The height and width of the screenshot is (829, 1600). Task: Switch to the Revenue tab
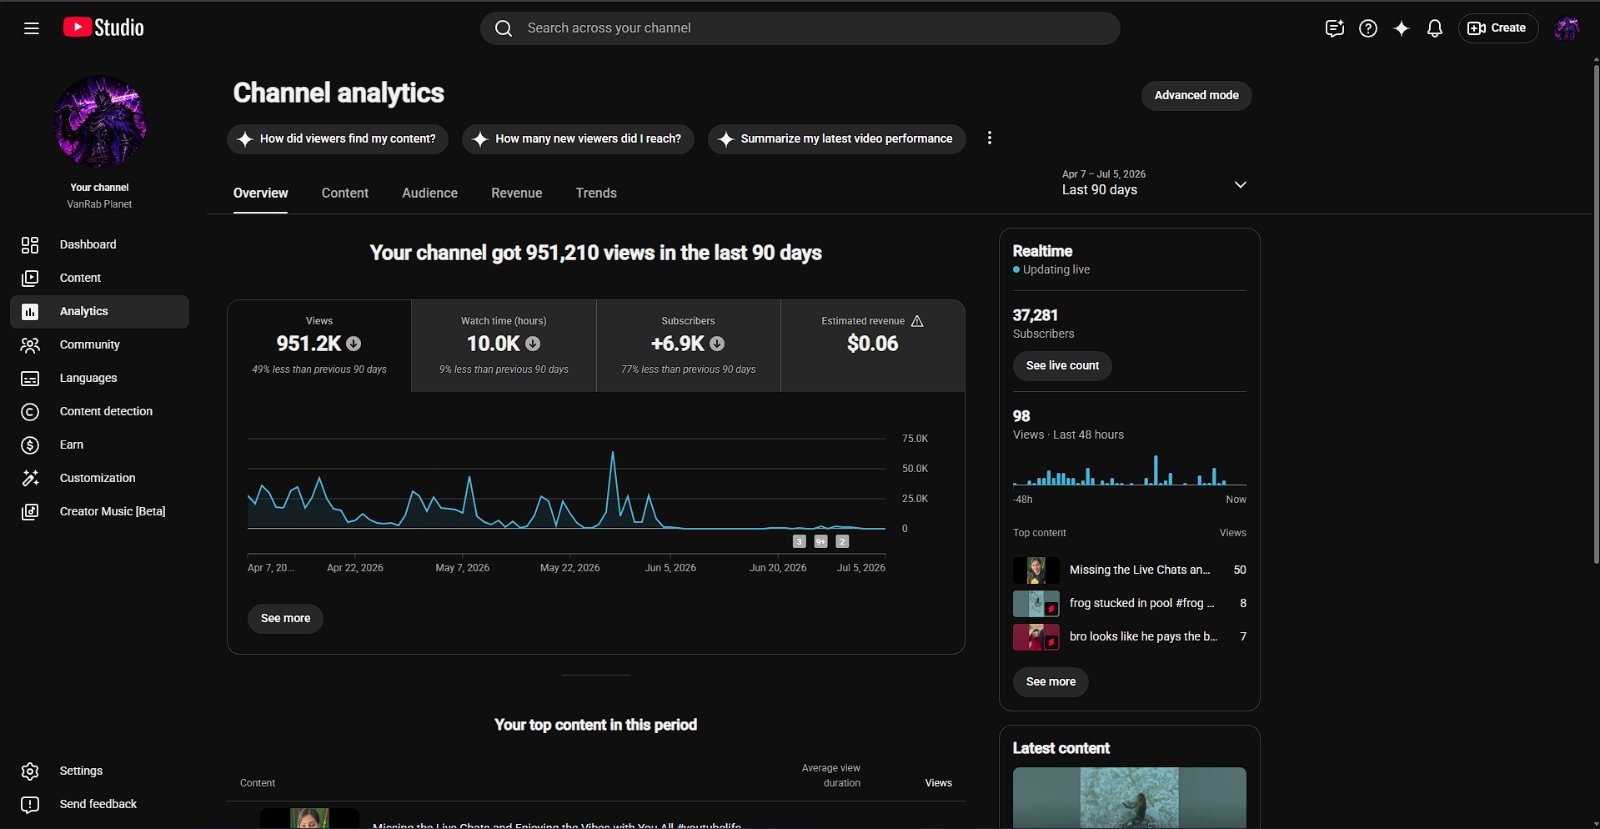pyautogui.click(x=516, y=193)
